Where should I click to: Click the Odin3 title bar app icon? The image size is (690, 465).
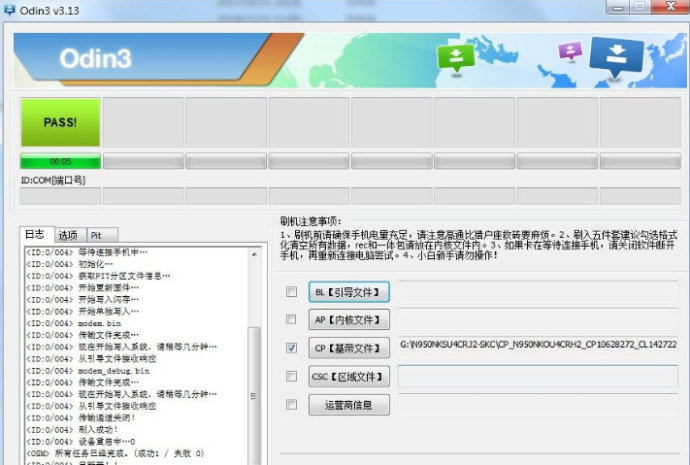click(x=11, y=9)
